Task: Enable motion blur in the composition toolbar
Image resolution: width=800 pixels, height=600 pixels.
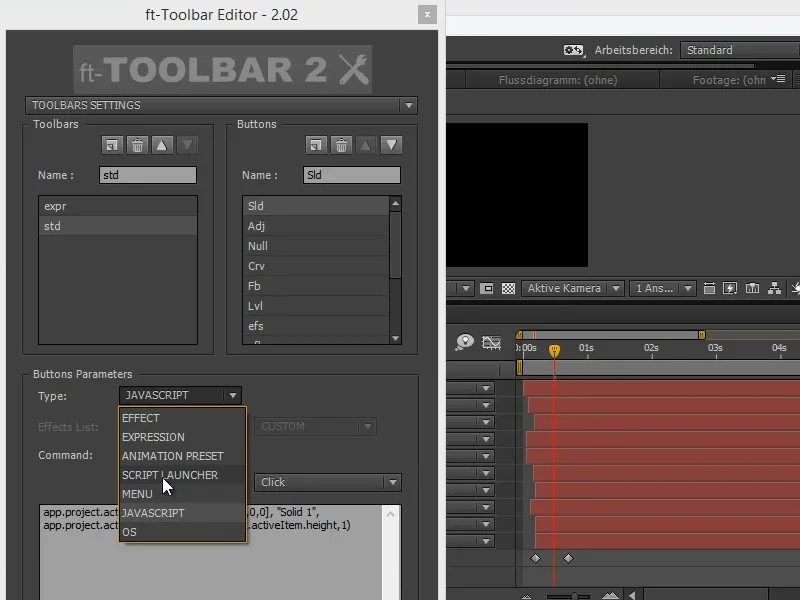Action: coord(729,288)
